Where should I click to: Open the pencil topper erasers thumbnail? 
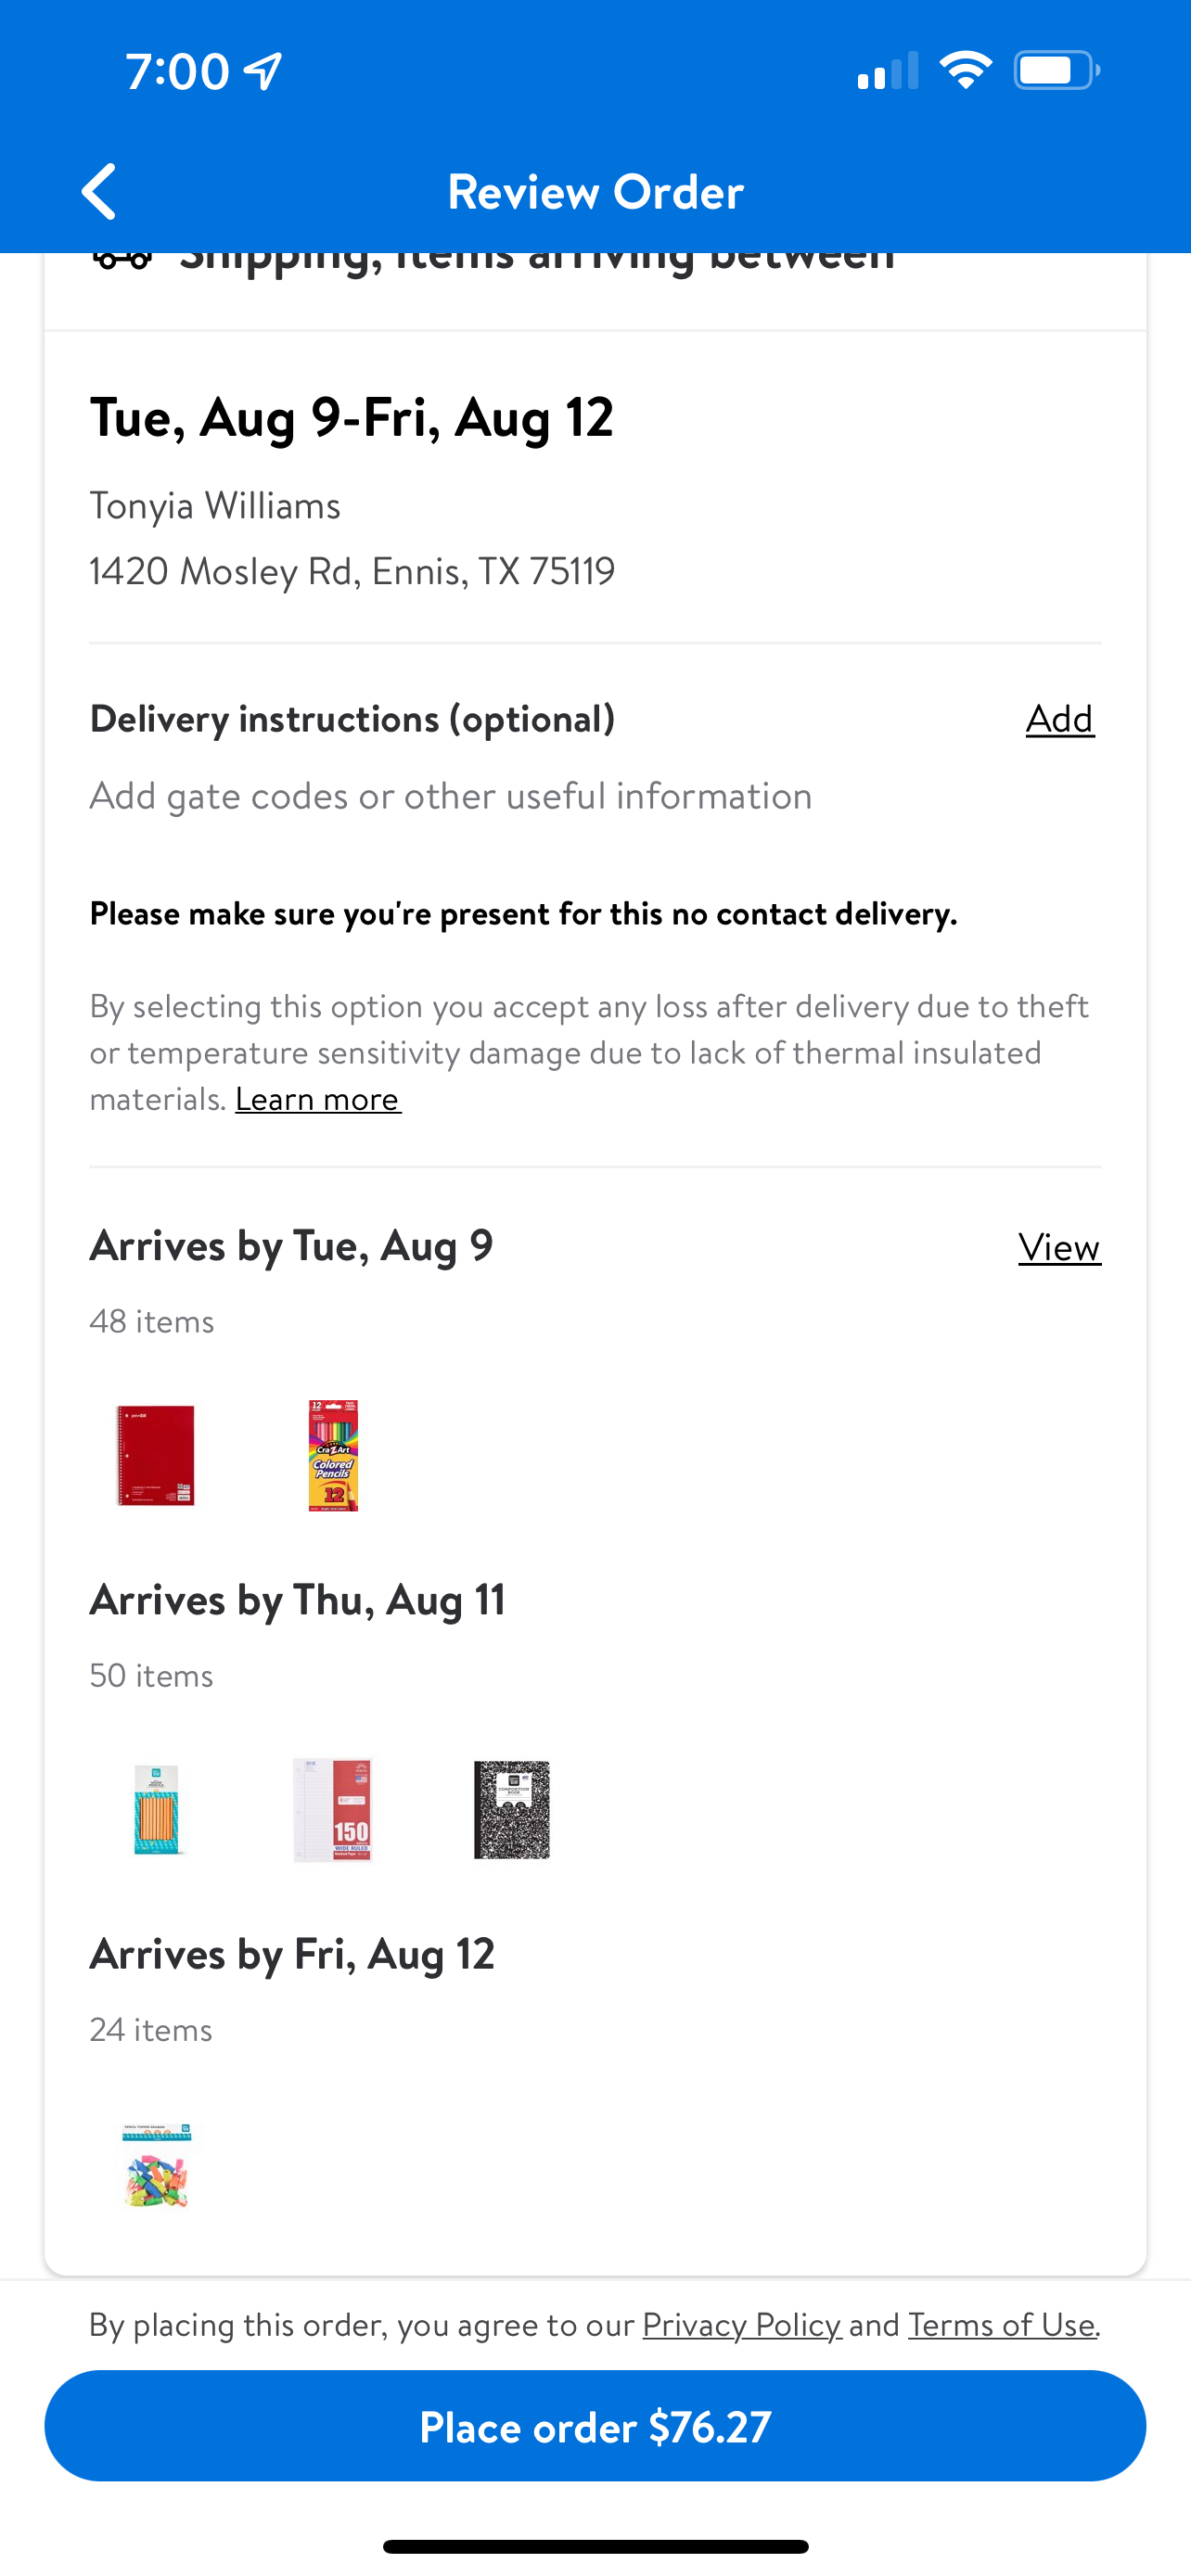click(156, 2164)
